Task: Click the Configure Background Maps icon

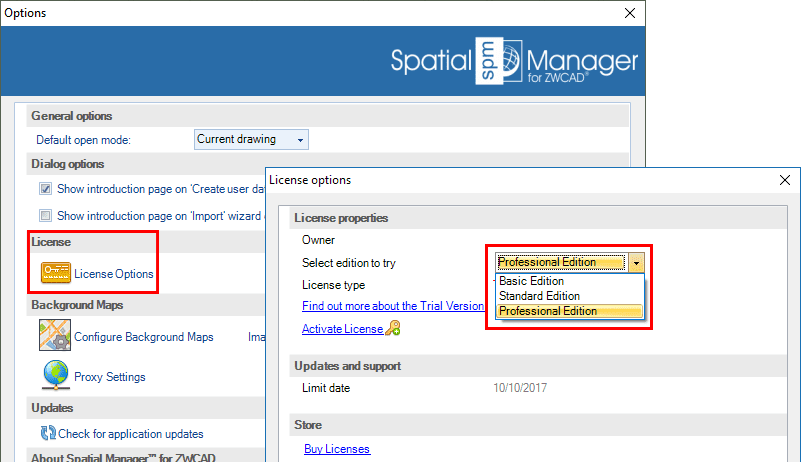Action: (x=54, y=336)
